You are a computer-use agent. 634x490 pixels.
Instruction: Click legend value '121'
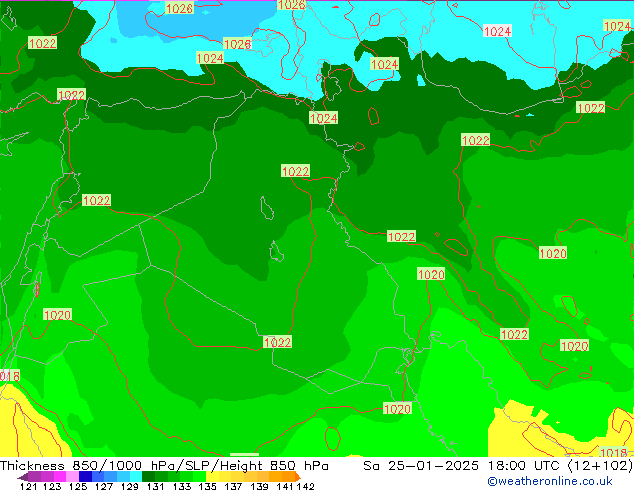click(28, 486)
